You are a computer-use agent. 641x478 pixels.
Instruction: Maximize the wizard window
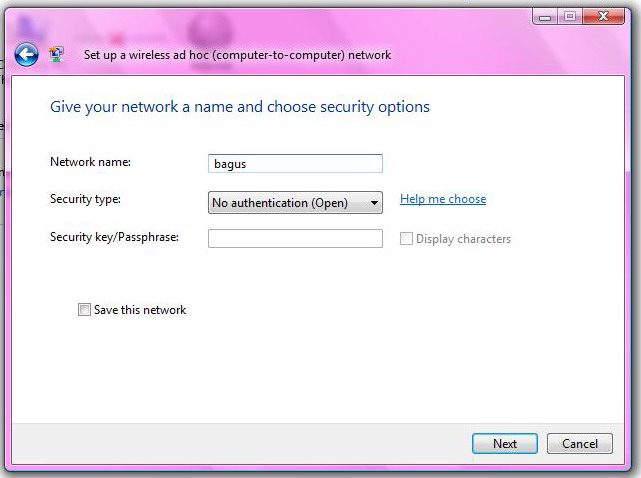click(570, 16)
